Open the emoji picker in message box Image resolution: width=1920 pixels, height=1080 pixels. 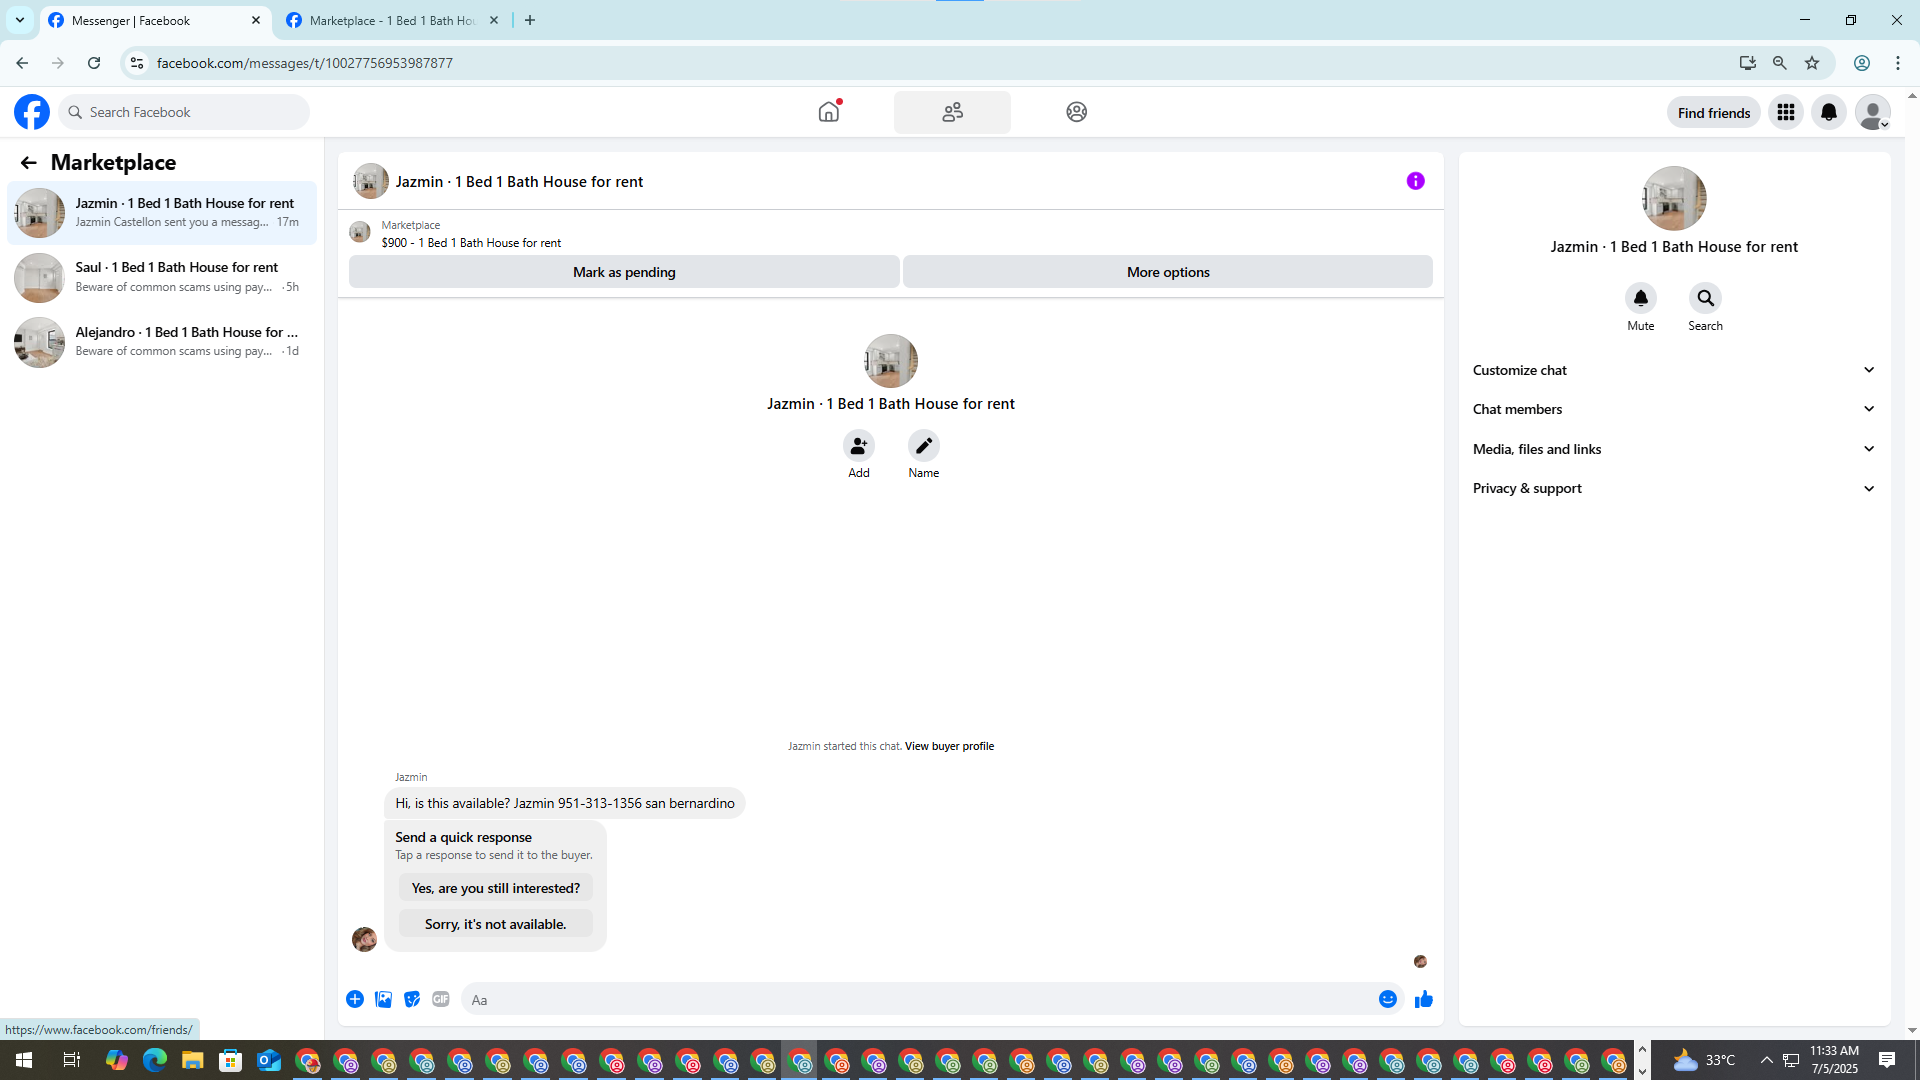[1387, 999]
